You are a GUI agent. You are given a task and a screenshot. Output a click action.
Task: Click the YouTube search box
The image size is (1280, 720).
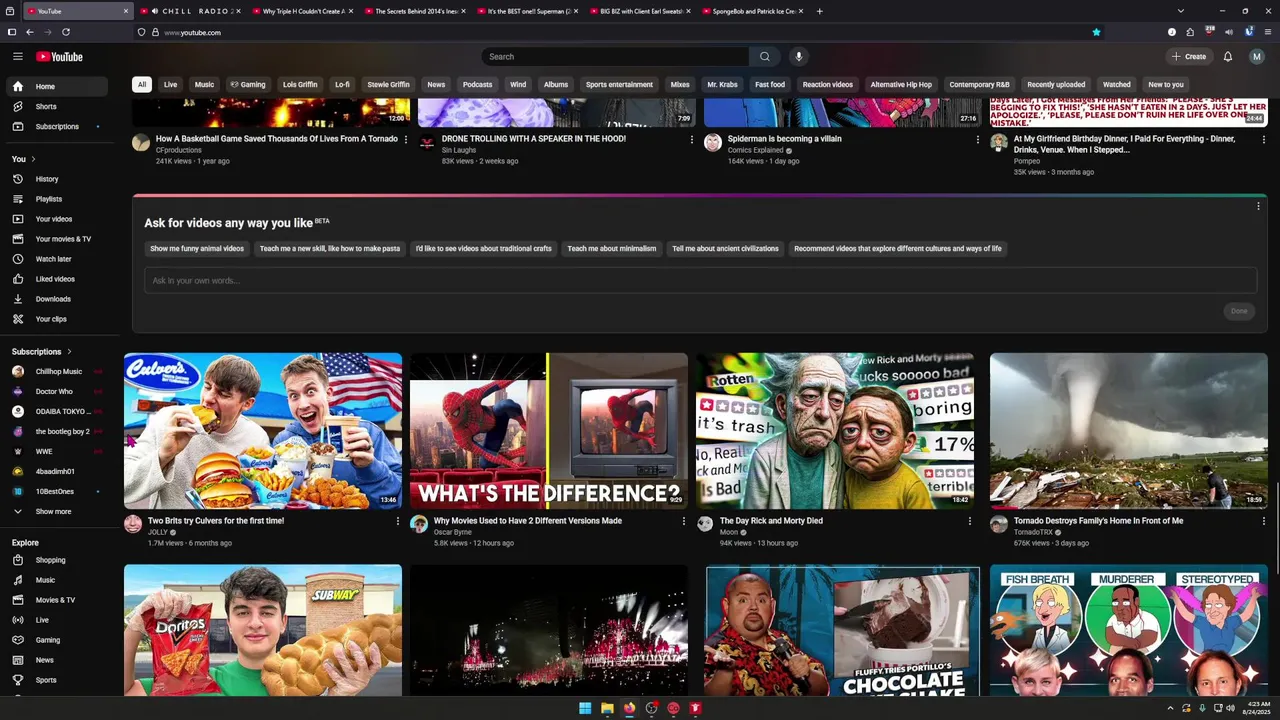pos(615,57)
